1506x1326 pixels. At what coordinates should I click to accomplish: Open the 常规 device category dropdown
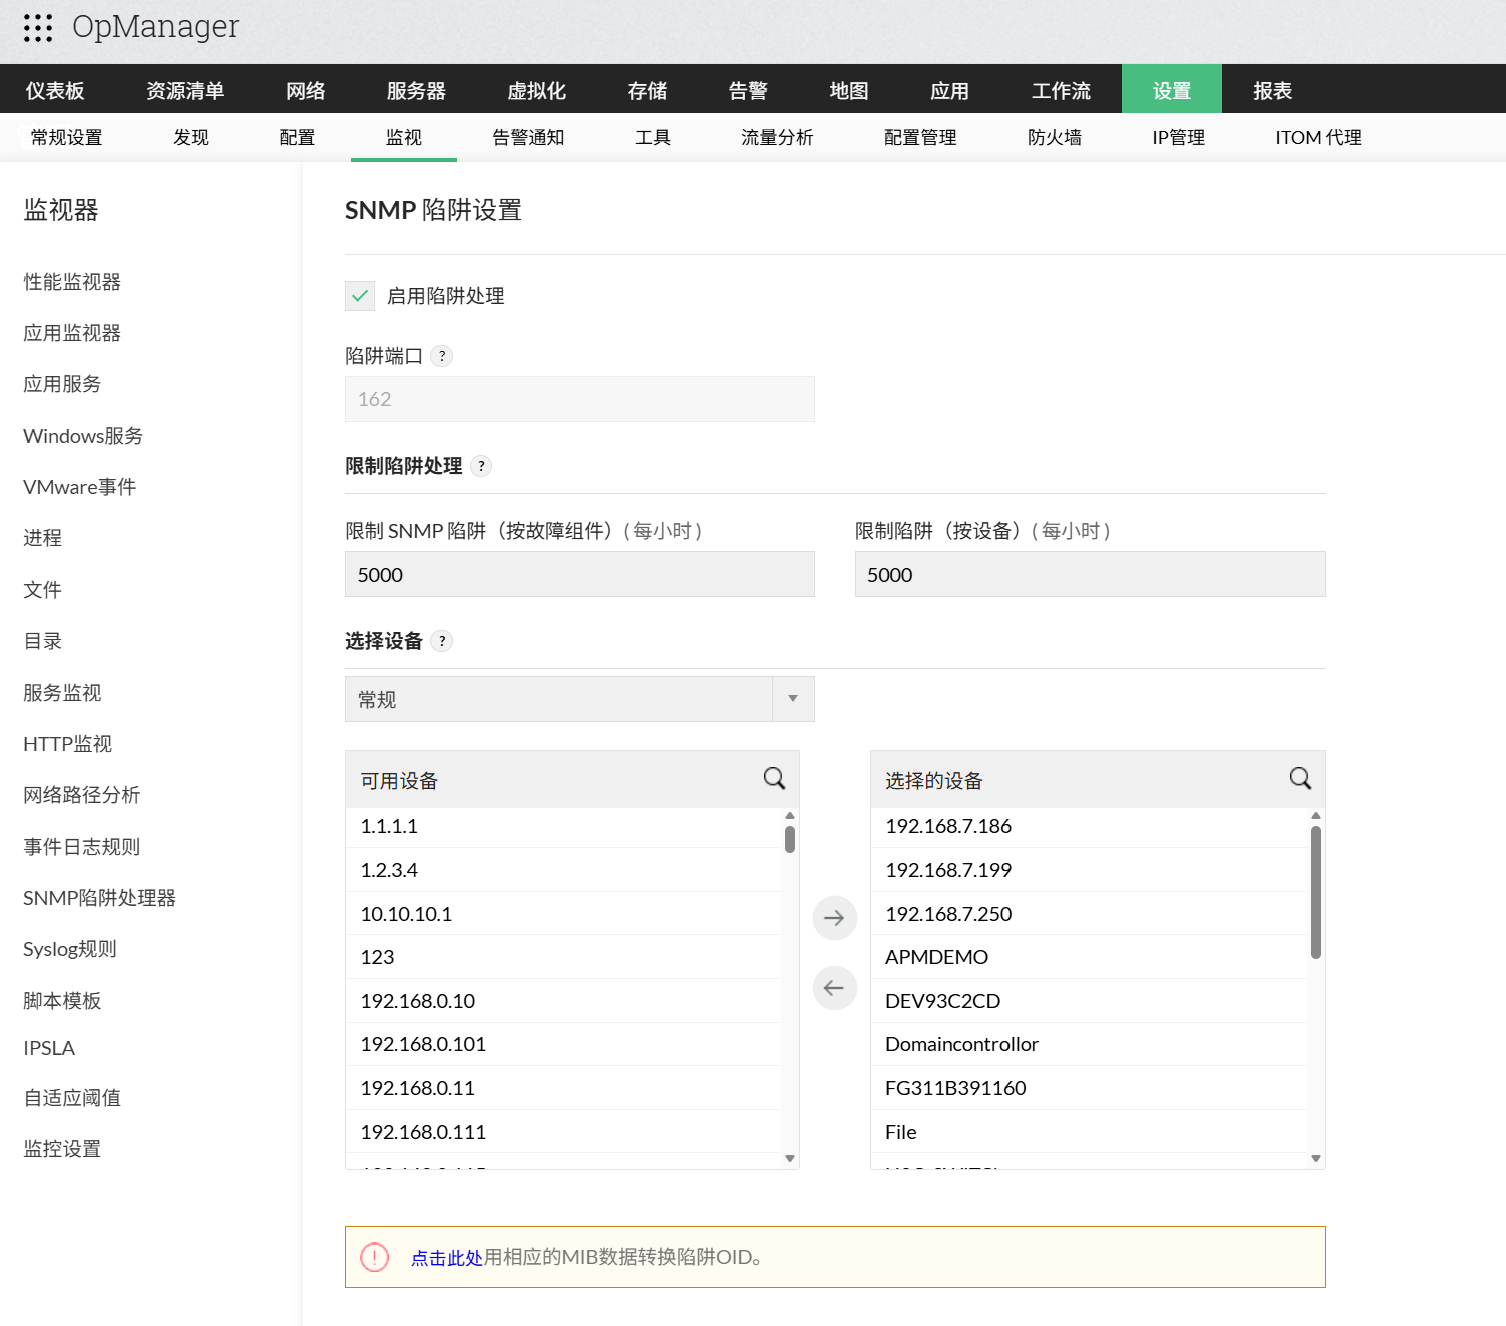[x=580, y=699]
